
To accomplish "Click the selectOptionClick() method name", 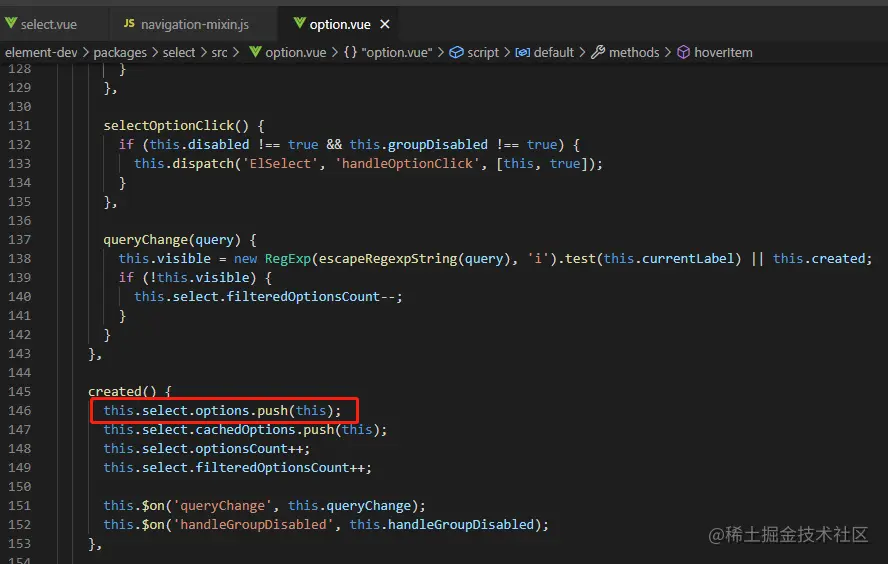I will 176,126.
